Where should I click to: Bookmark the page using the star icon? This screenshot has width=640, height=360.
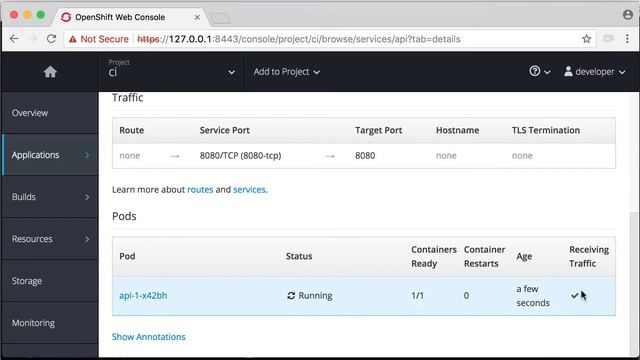[x=587, y=39]
